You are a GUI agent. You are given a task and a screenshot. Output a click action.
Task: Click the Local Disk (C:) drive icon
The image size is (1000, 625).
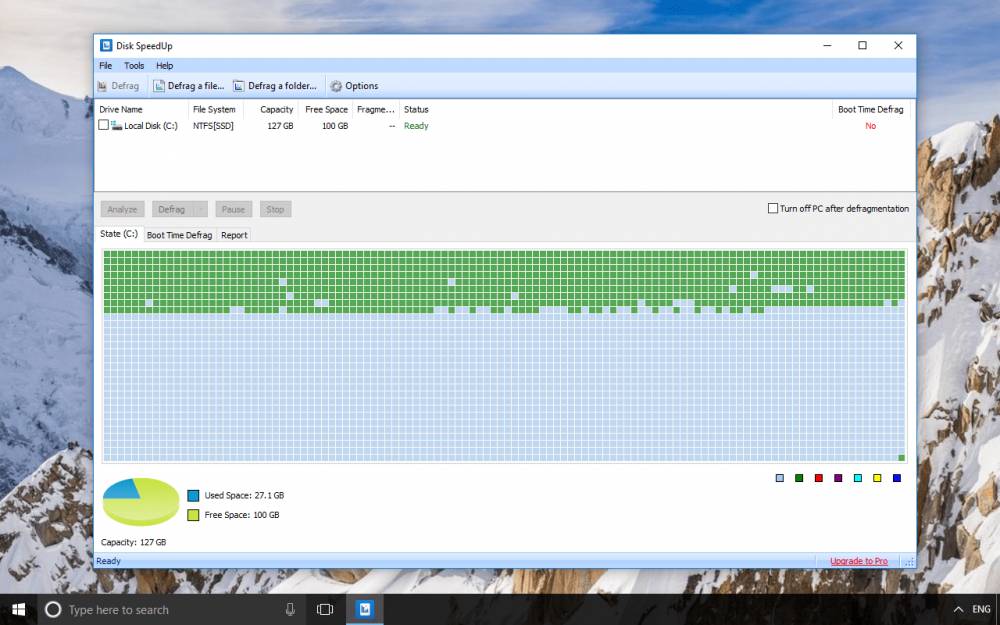[x=116, y=126]
